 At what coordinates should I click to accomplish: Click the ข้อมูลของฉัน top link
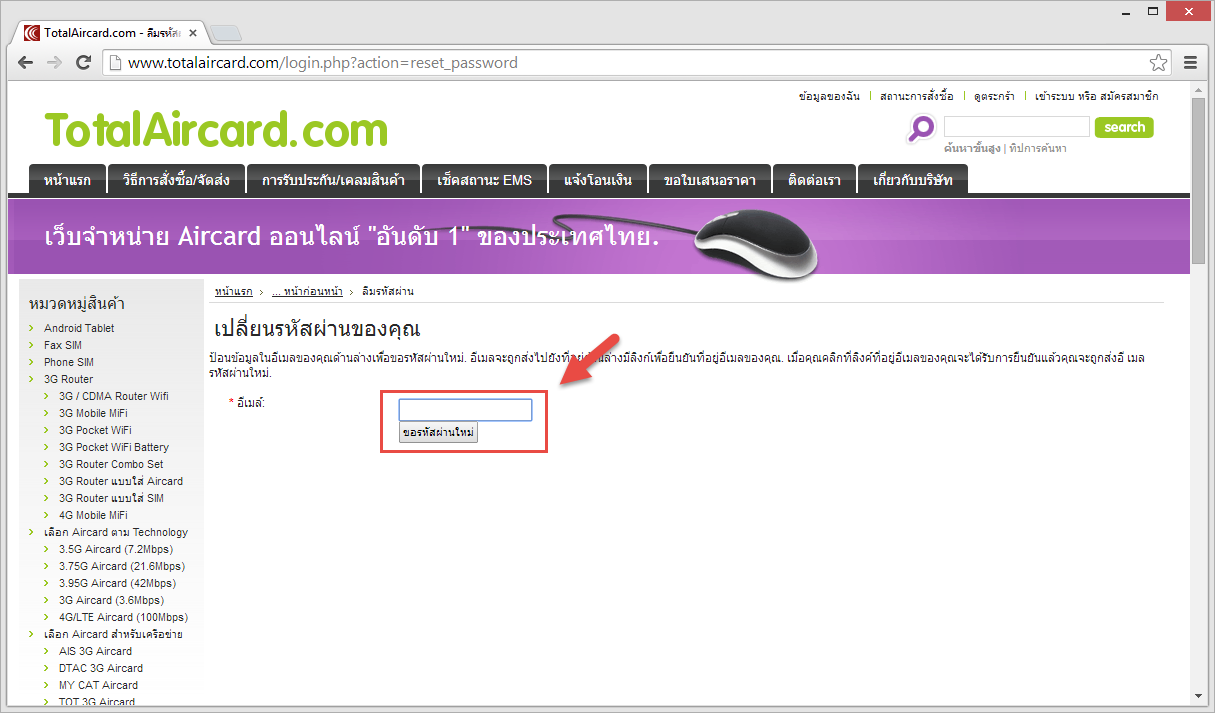829,97
